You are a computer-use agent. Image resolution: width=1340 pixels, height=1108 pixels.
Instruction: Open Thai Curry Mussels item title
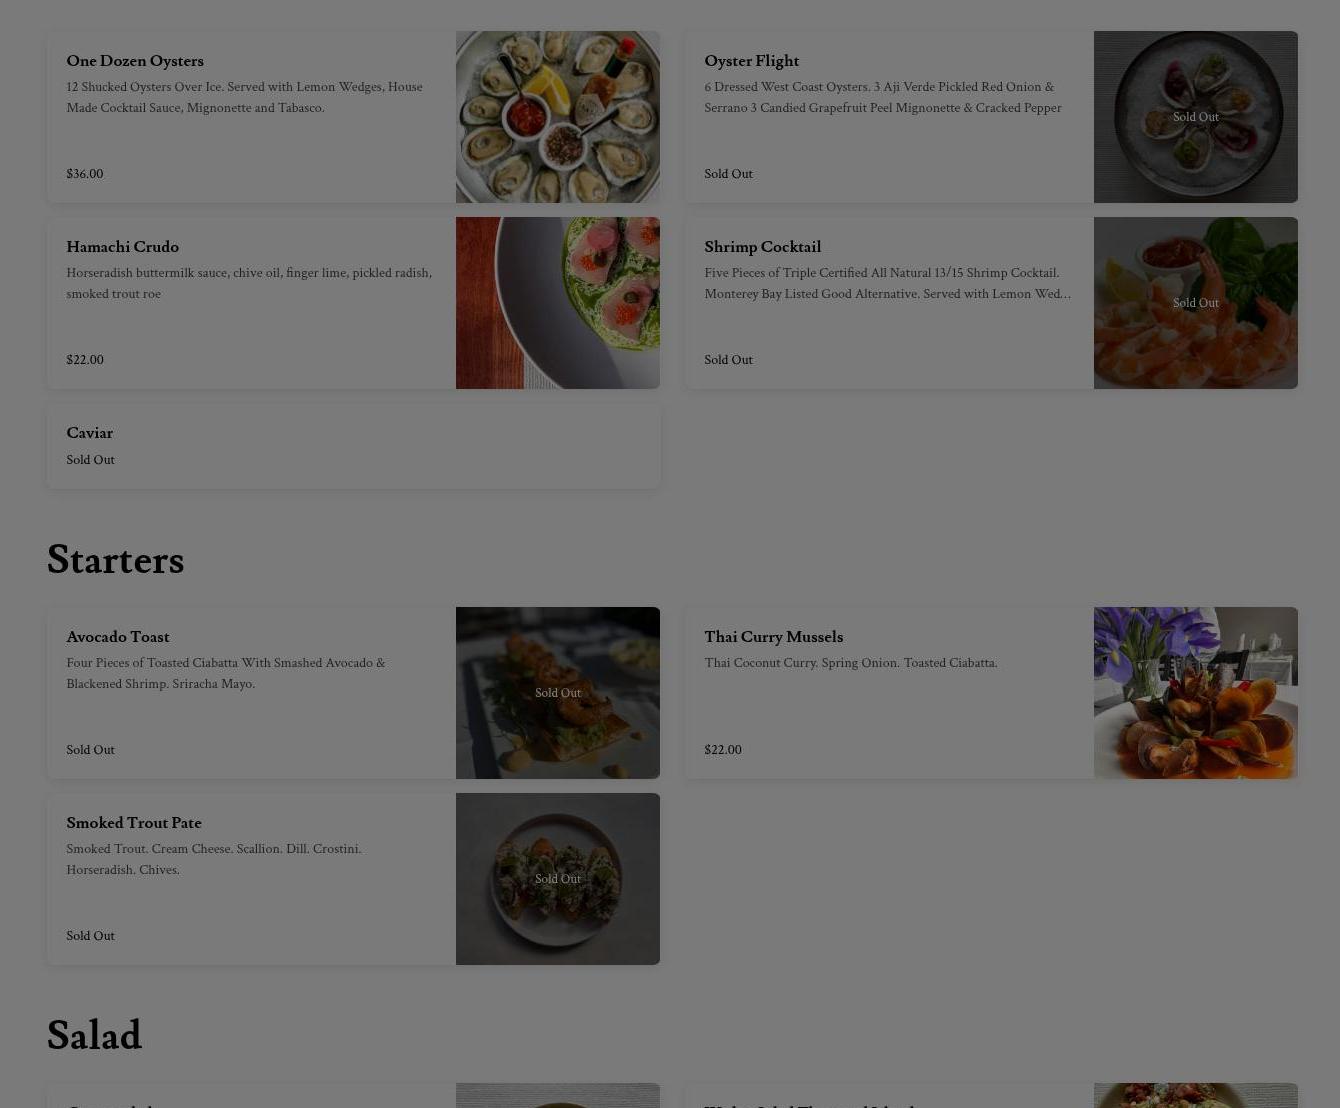[773, 637]
